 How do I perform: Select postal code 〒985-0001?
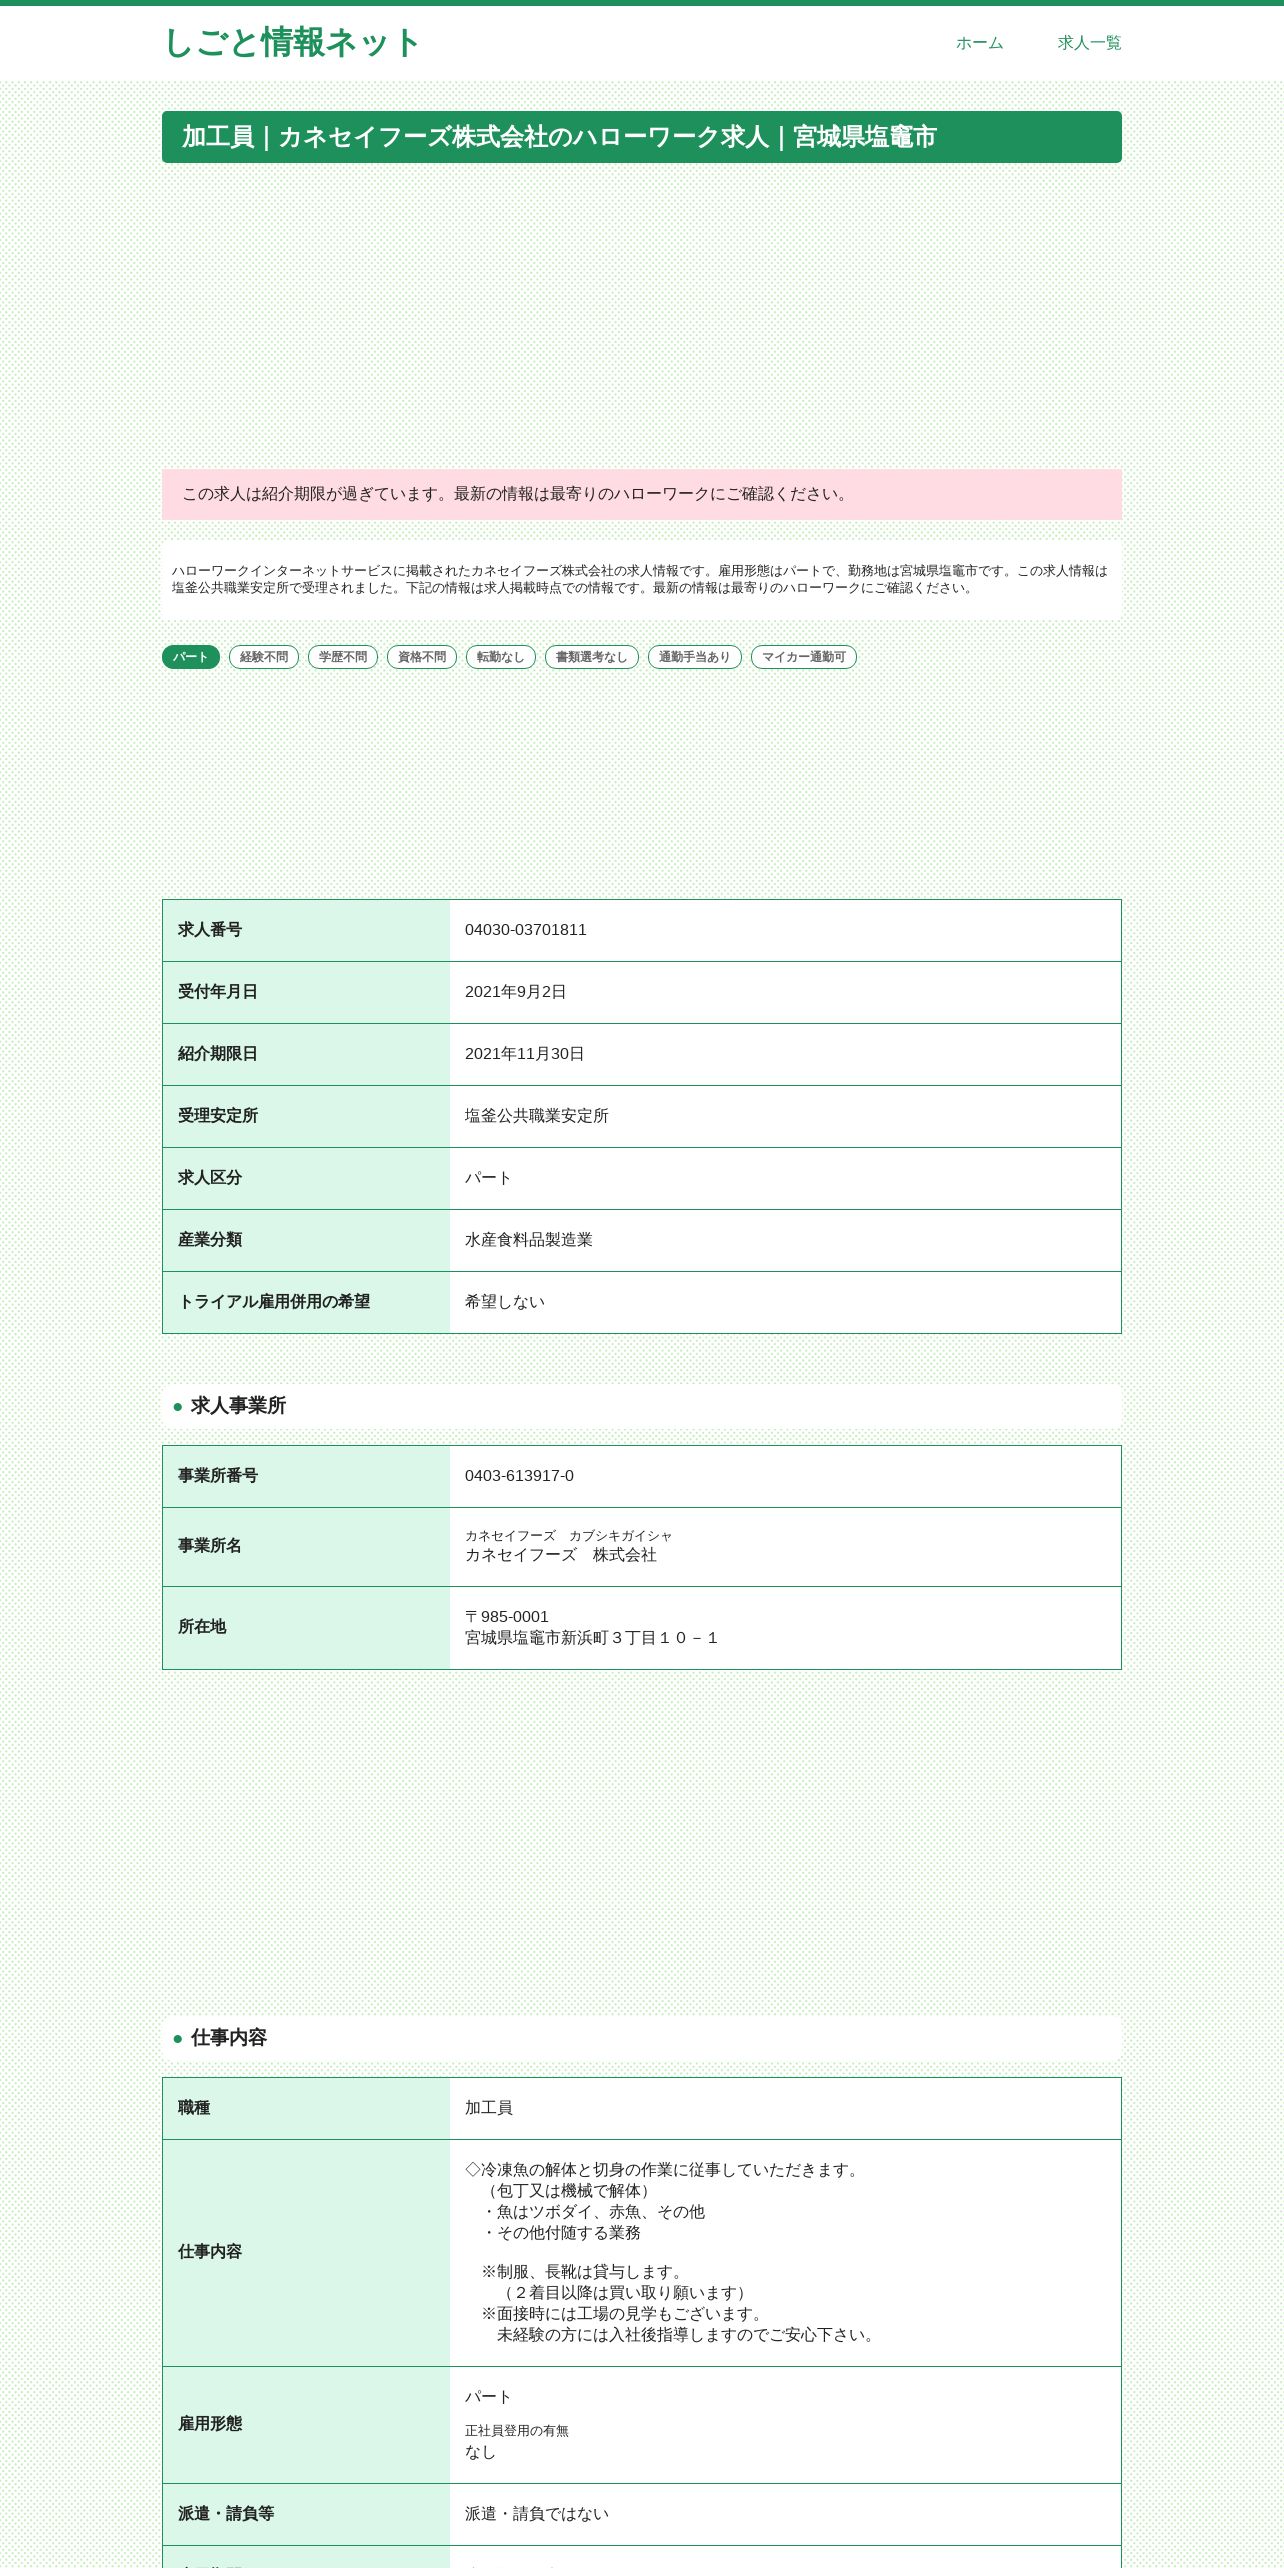point(507,1617)
